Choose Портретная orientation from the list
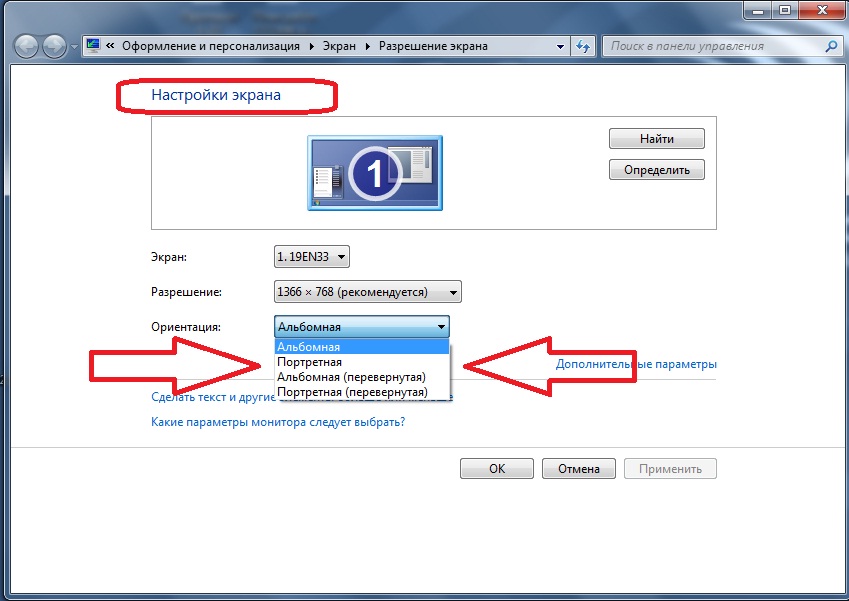Screen dimensions: 849x601 310,362
